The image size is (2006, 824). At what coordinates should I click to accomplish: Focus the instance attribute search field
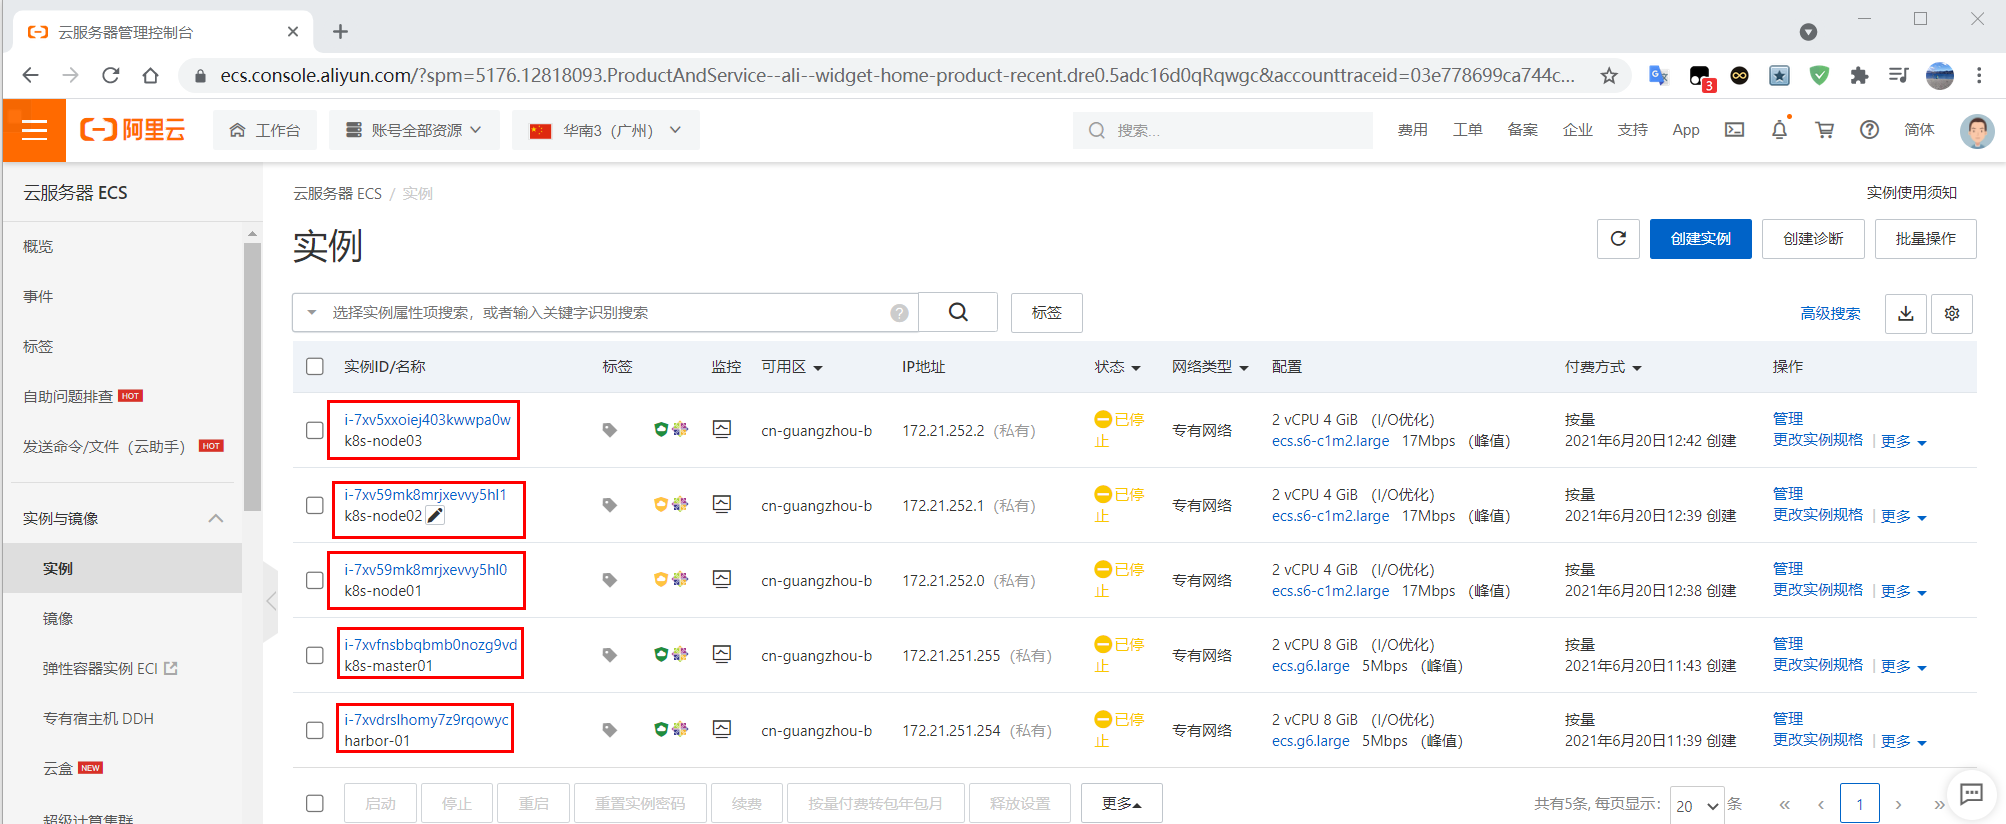[605, 313]
